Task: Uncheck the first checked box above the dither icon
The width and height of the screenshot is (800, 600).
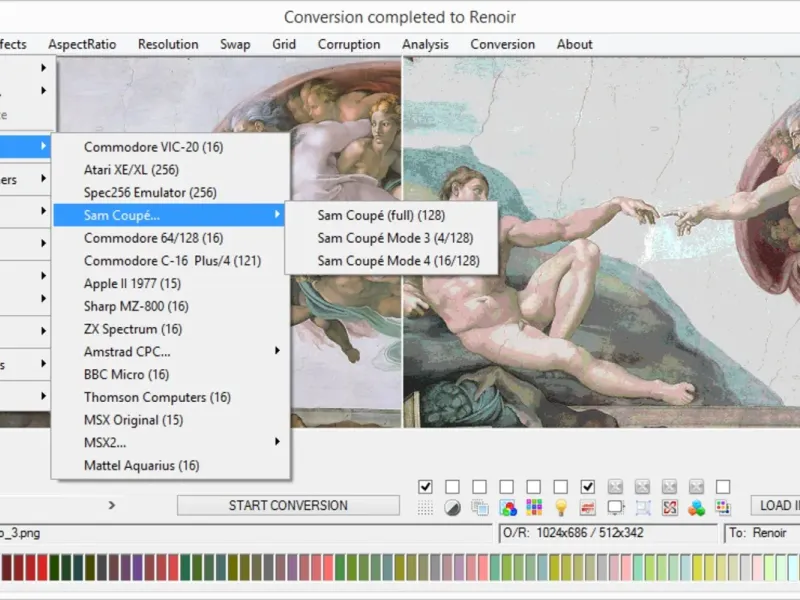Action: pos(425,487)
